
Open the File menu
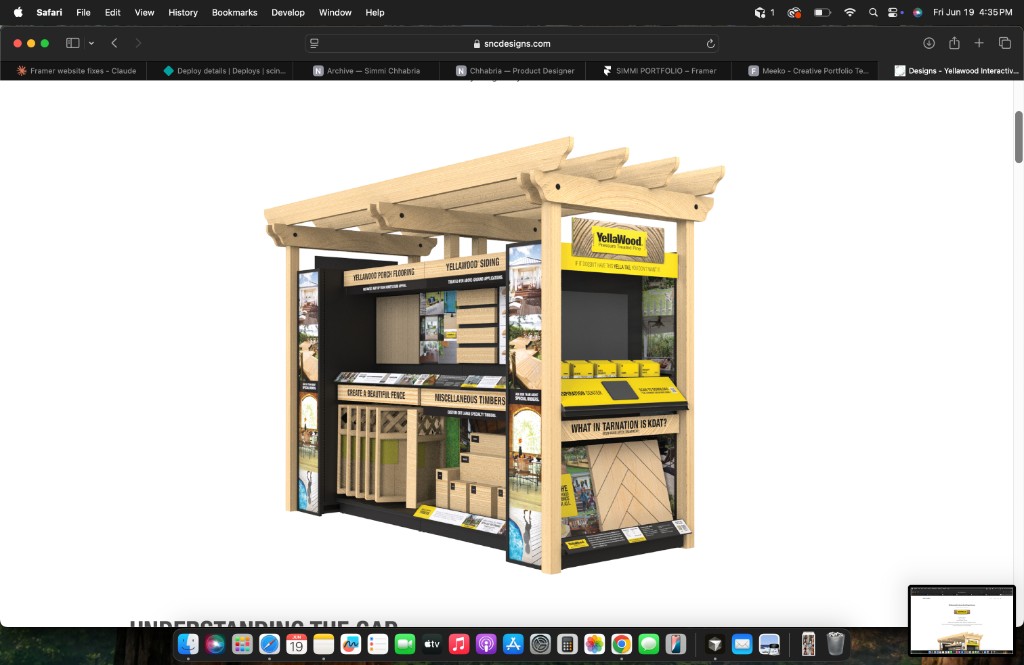click(x=83, y=12)
